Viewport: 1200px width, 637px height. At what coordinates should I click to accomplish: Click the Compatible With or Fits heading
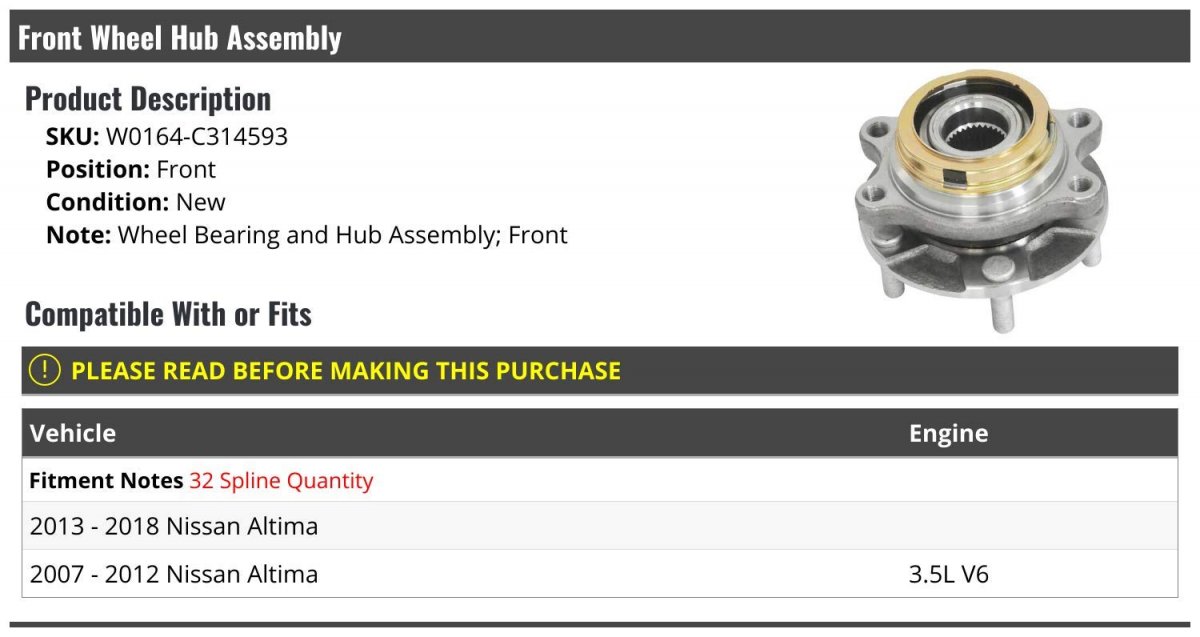pos(168,314)
